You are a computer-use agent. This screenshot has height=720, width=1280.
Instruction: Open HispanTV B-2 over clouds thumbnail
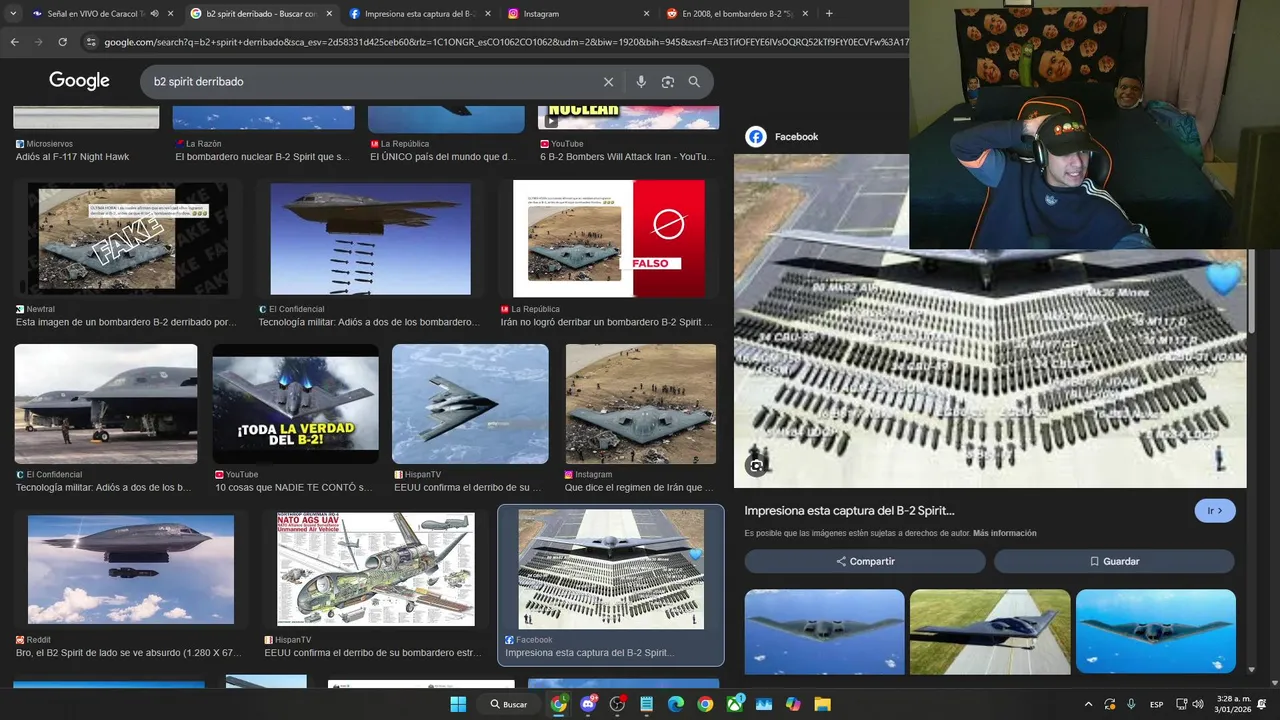click(470, 404)
